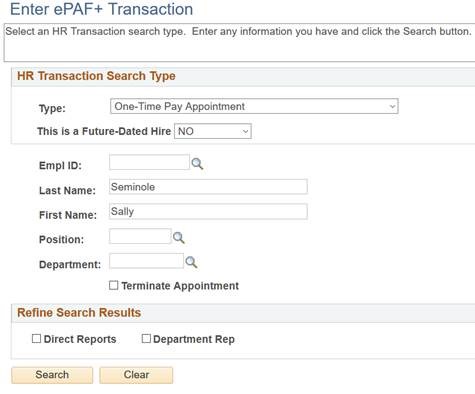
Task: Open the Type dropdown list
Action: click(254, 106)
